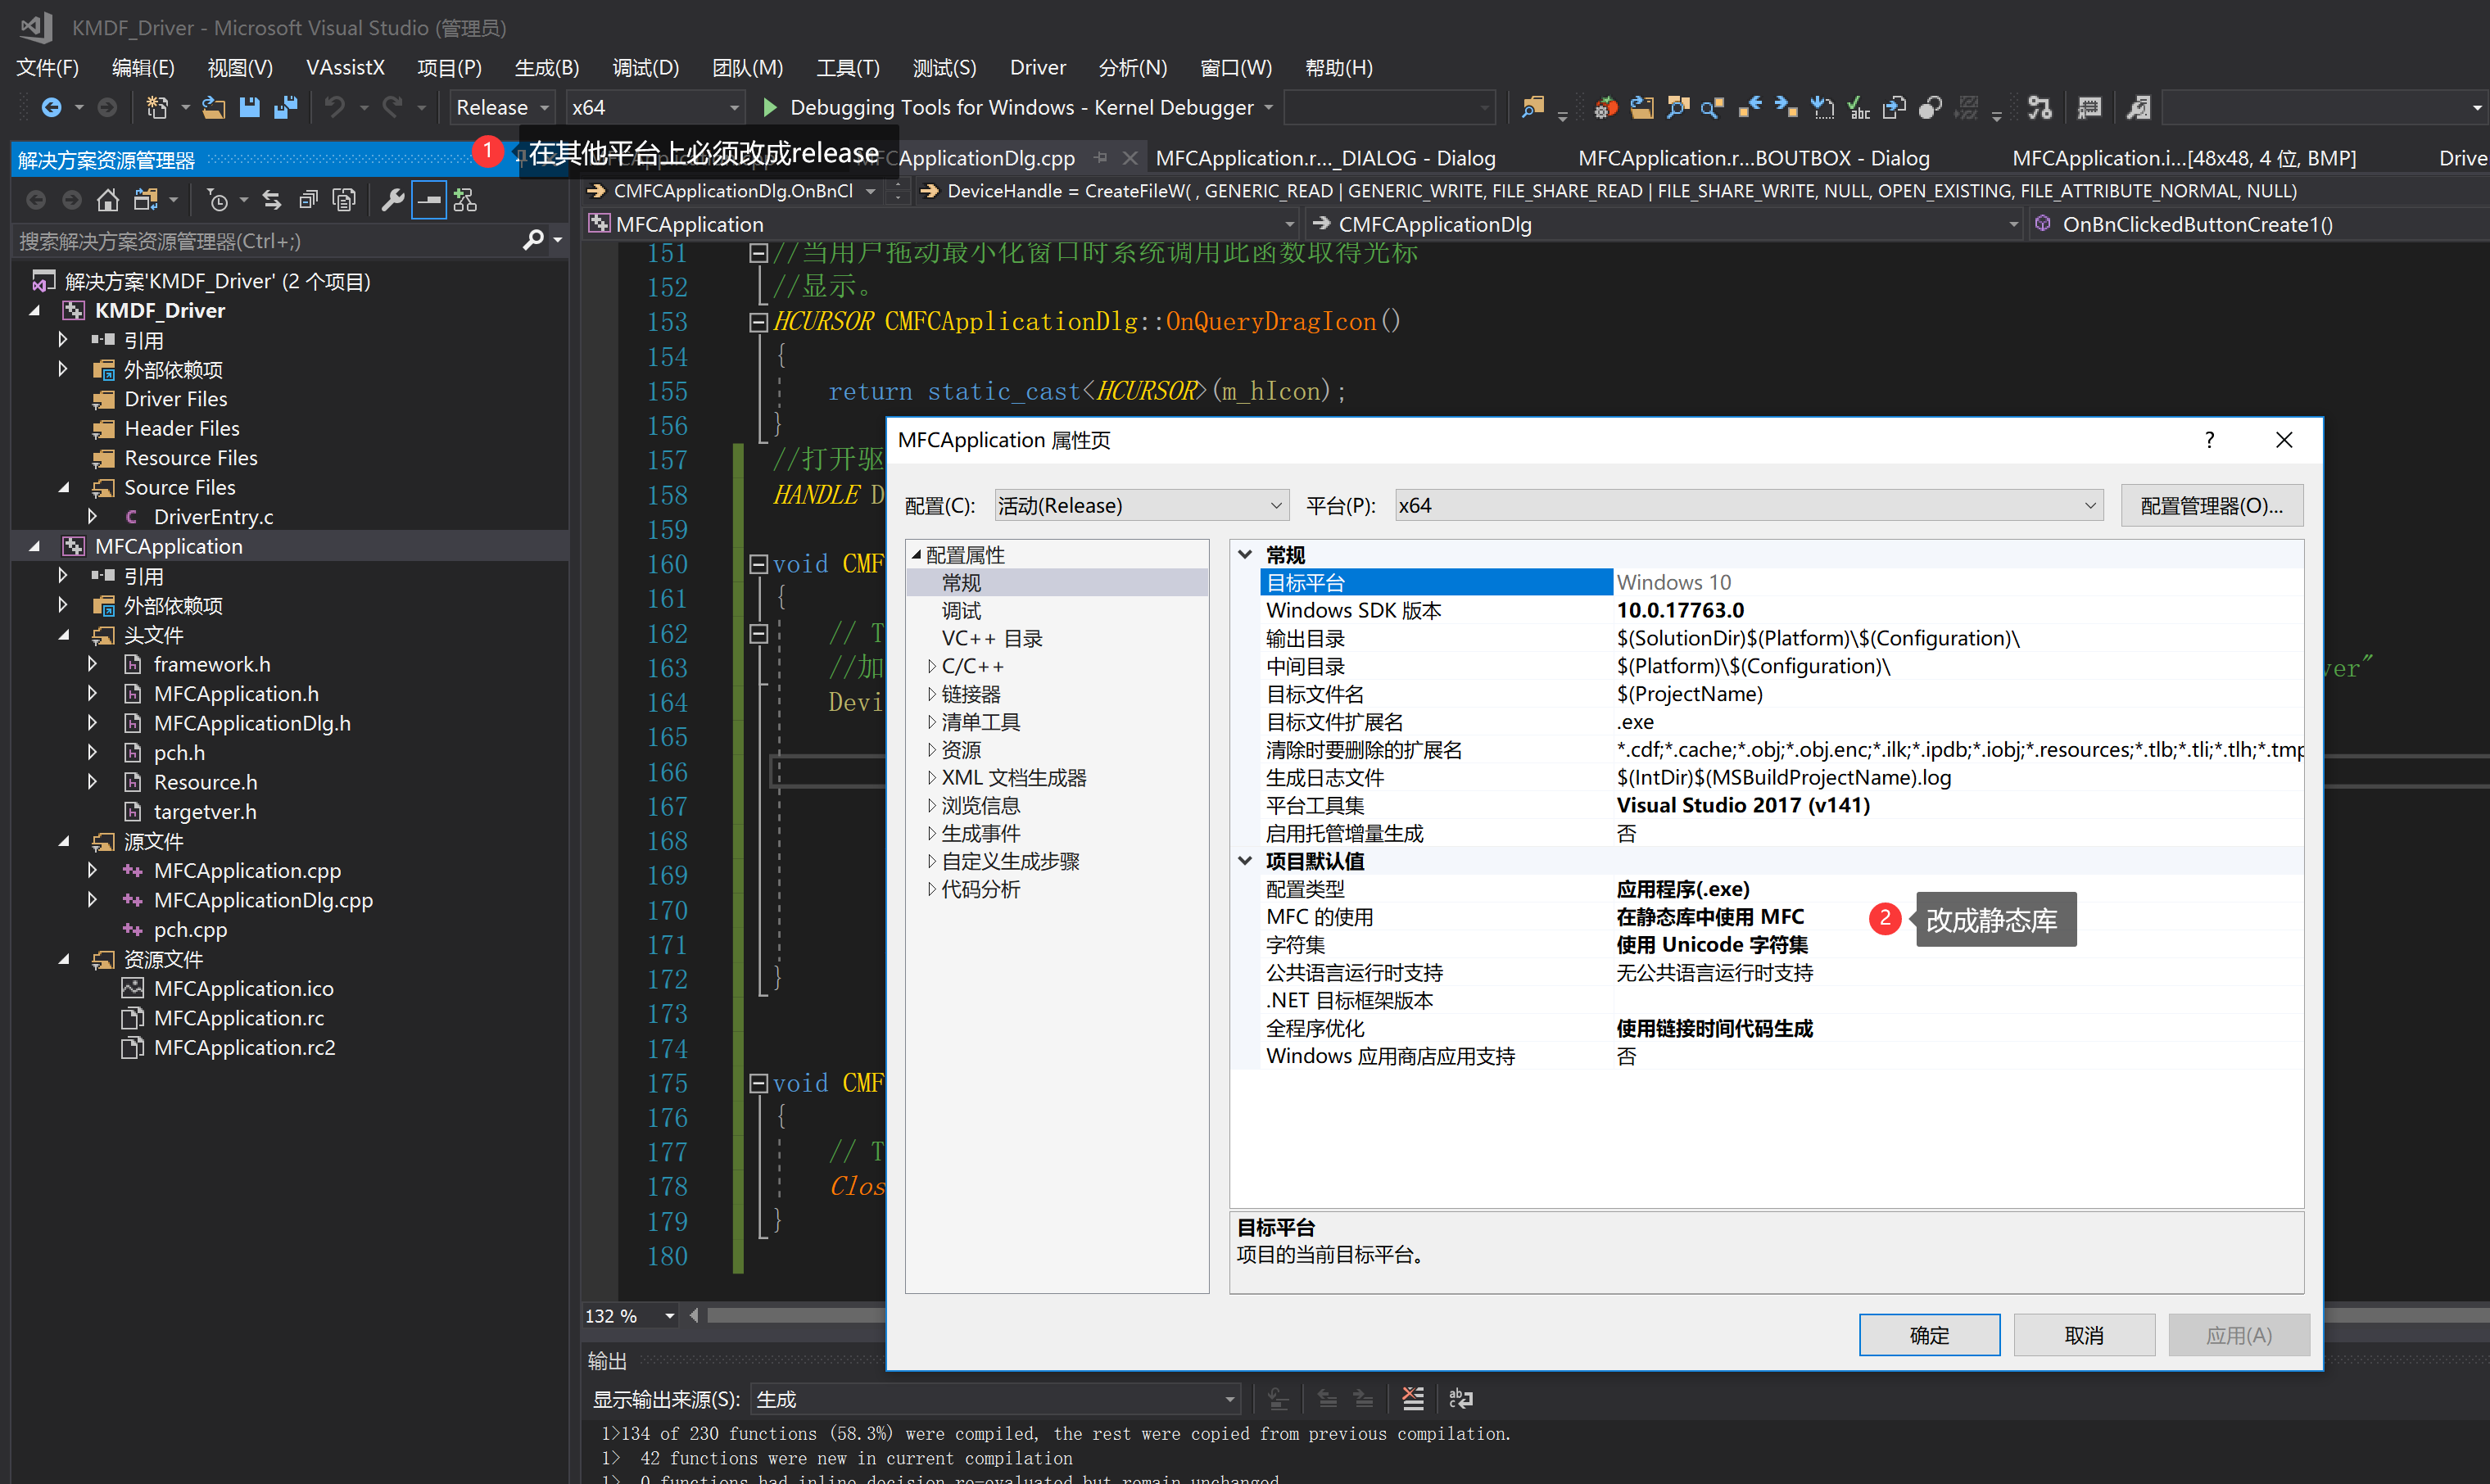
Task: Click the Save icon next to Save All
Action: tap(250, 107)
